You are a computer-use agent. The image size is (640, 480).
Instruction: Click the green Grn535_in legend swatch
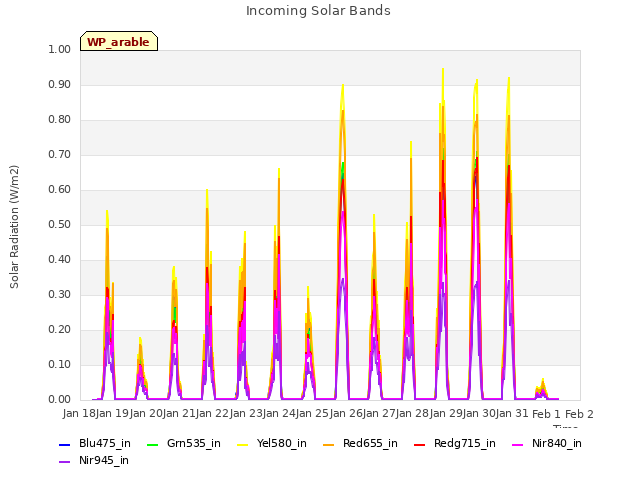coord(152,444)
